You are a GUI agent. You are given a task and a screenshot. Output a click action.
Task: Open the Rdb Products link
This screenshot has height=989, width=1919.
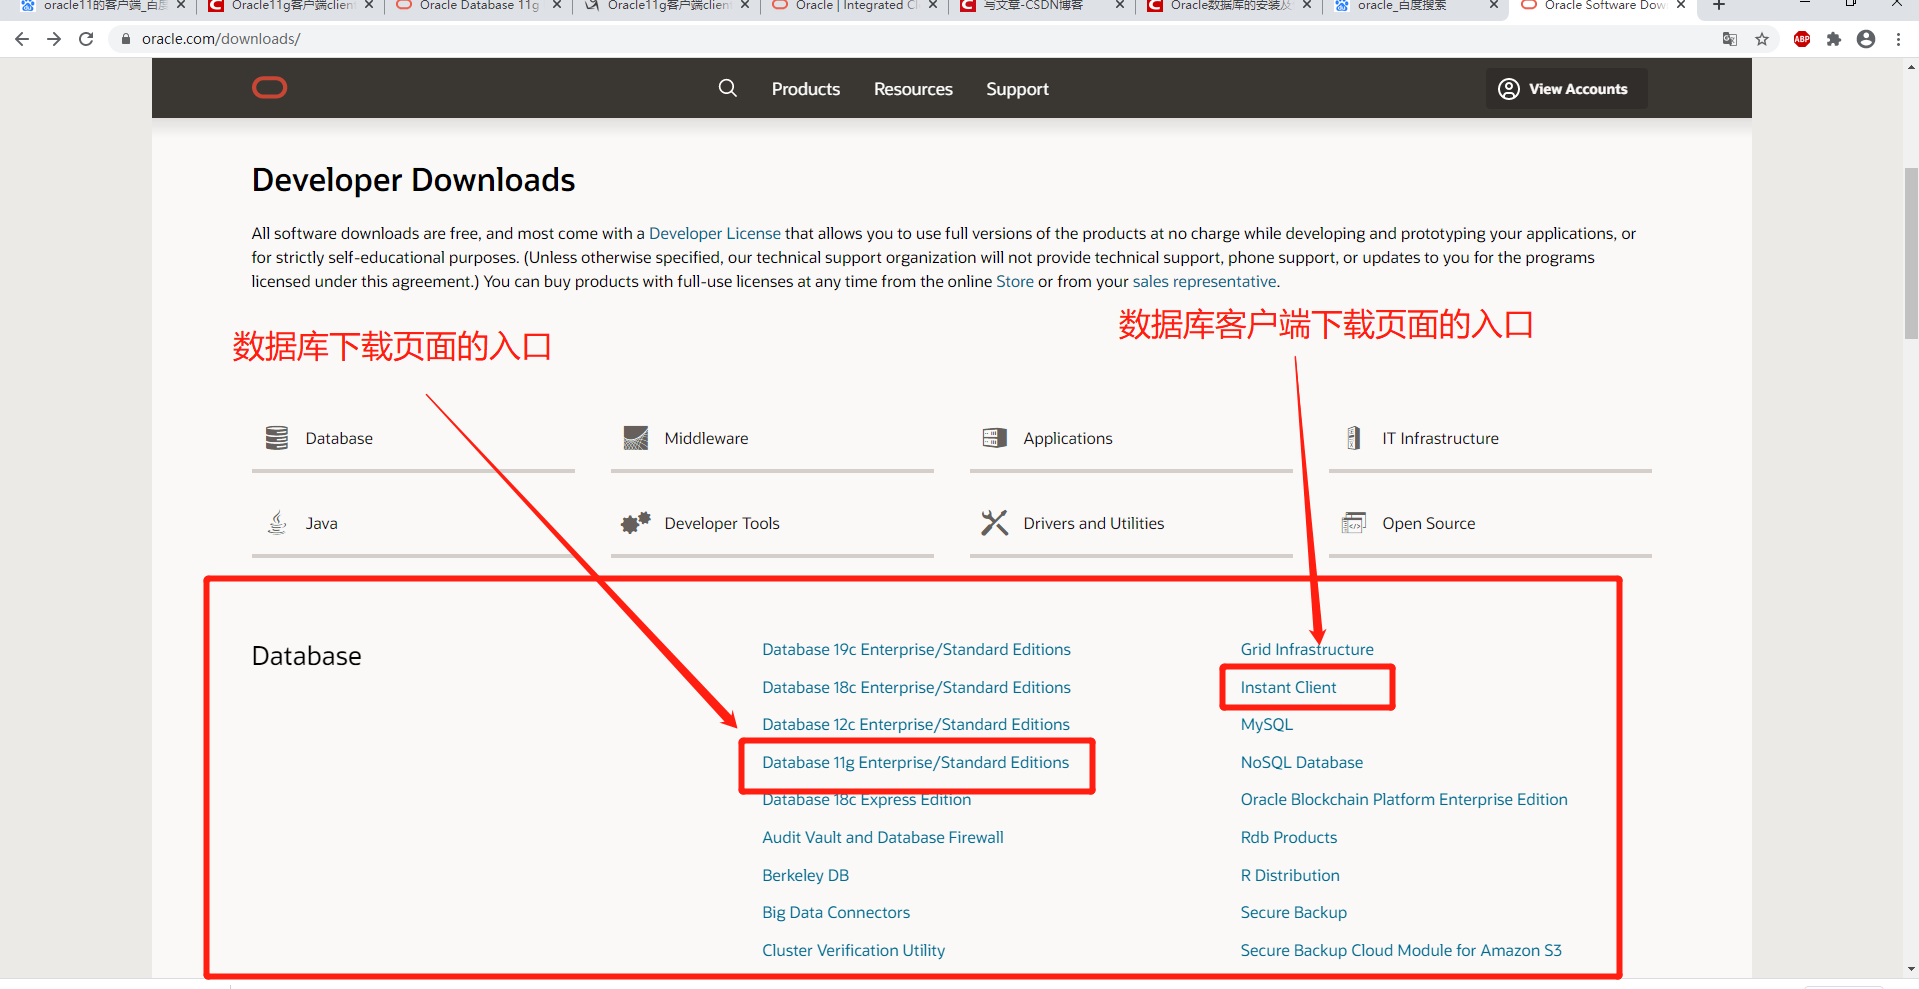point(1288,837)
